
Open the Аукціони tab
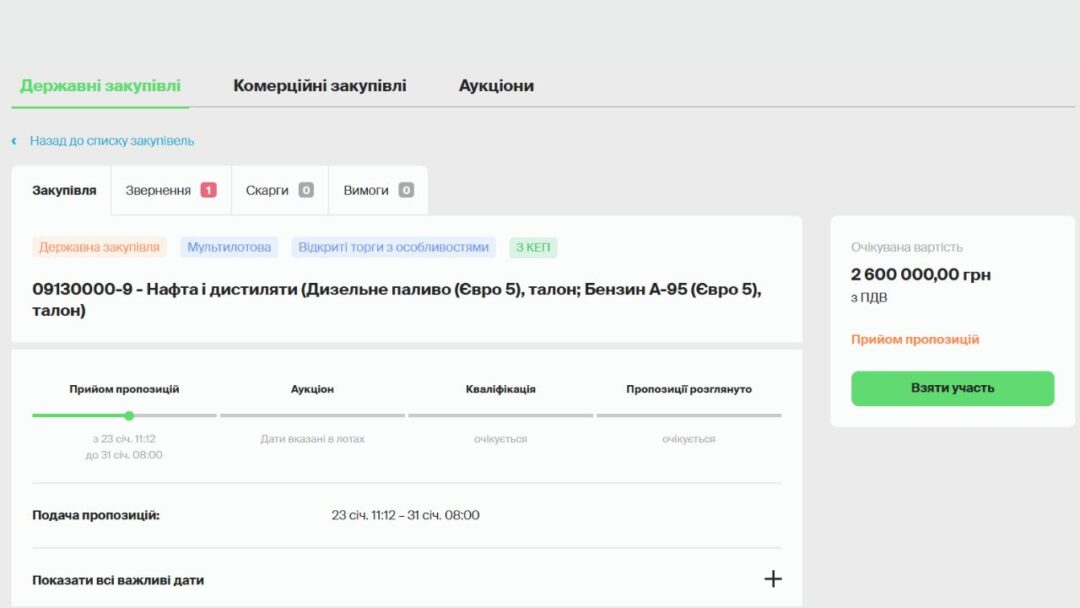click(496, 85)
